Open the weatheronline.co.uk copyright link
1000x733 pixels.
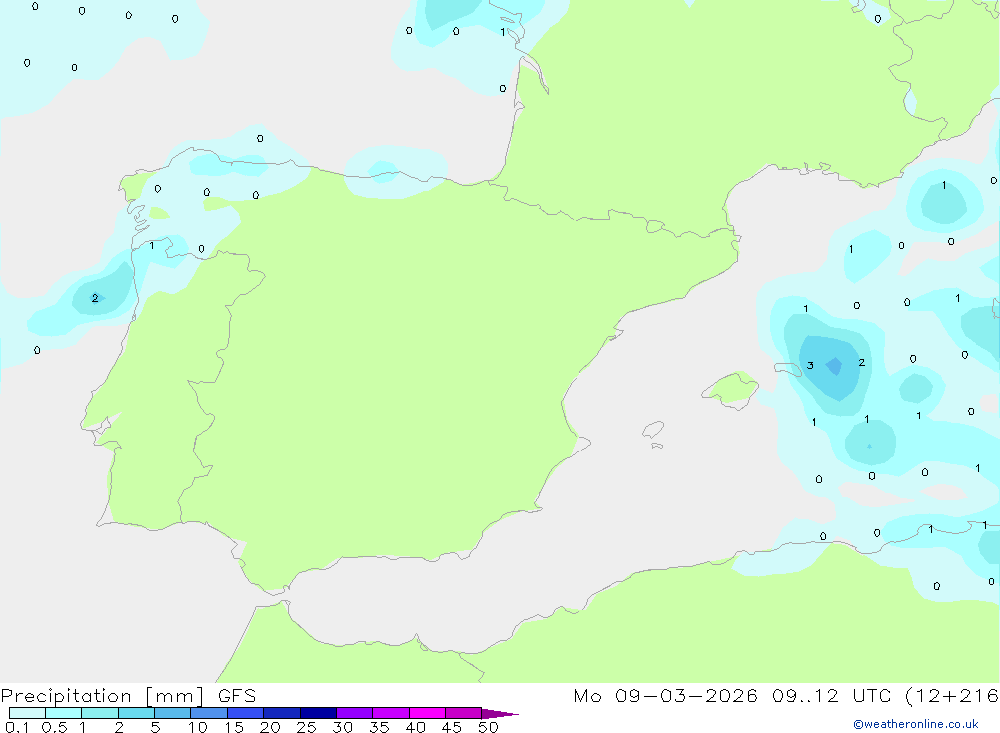[x=916, y=724]
